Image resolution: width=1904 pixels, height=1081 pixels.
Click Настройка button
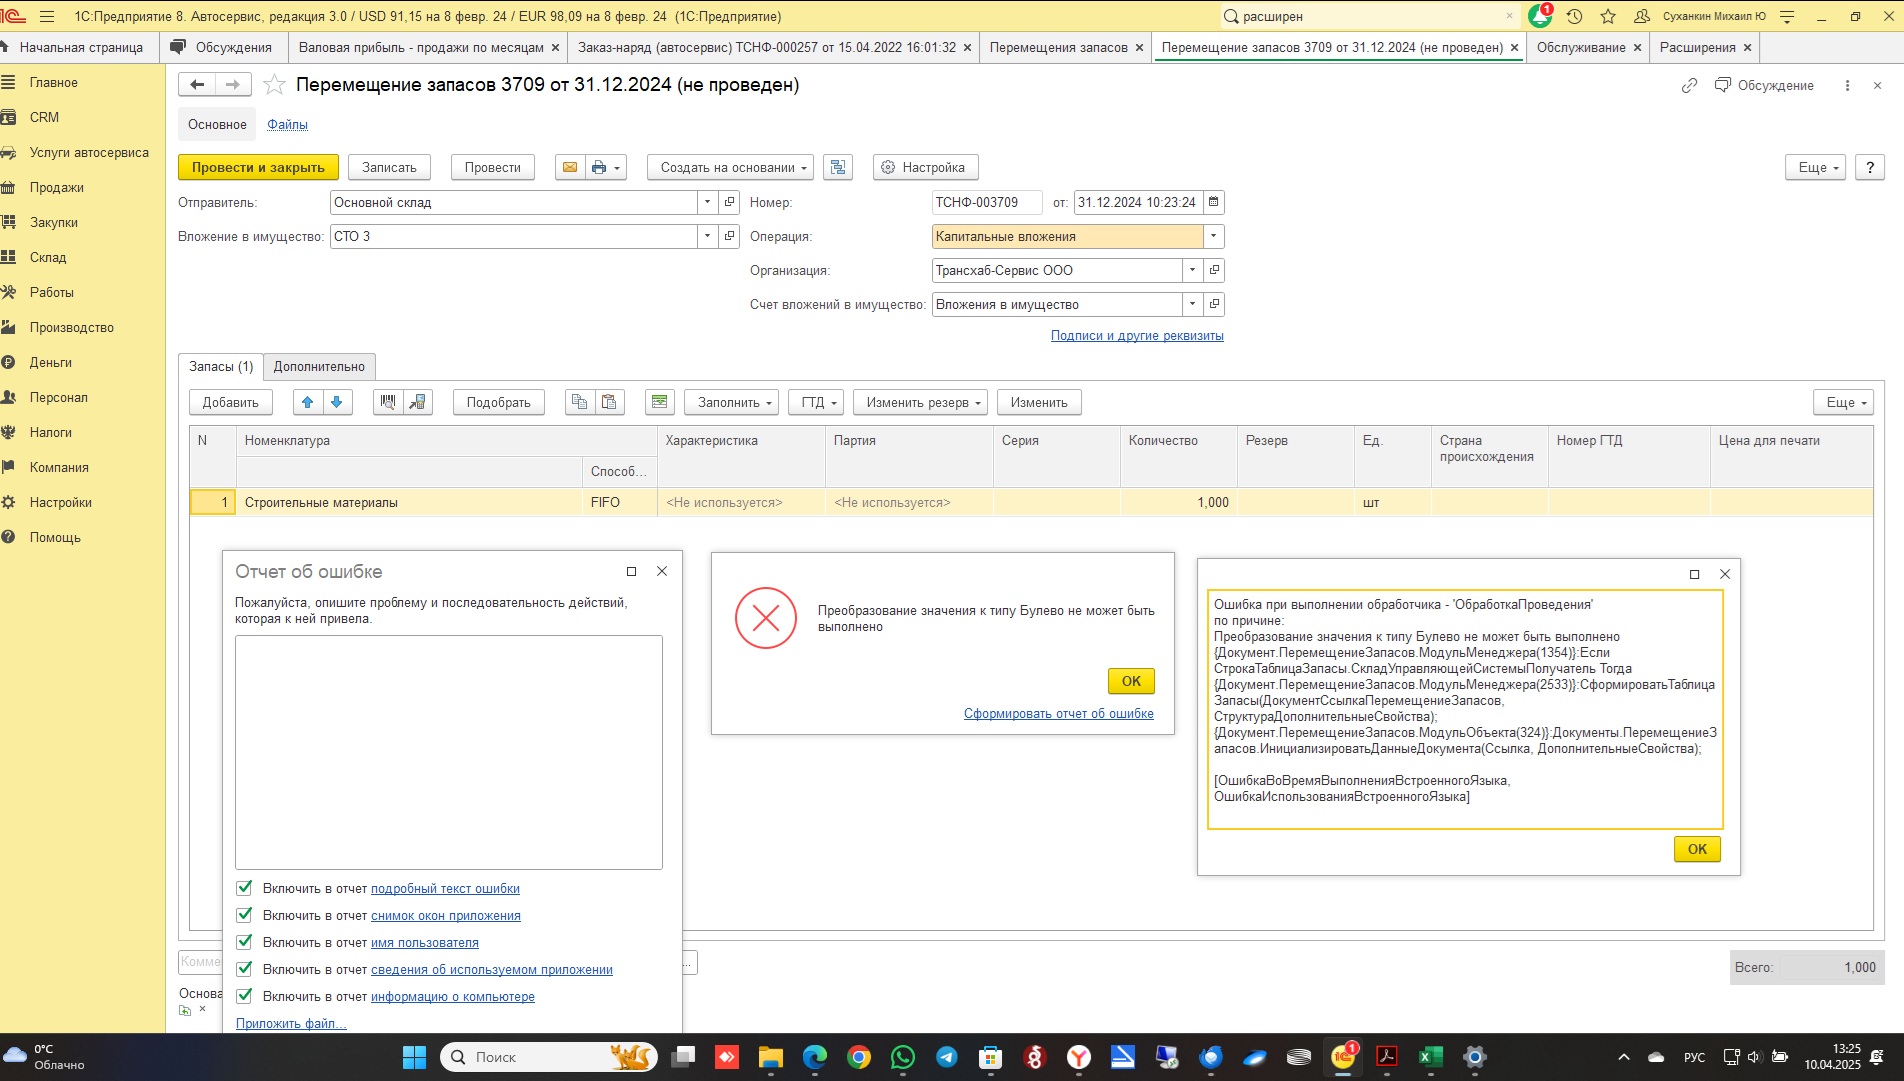pyautogui.click(x=925, y=167)
